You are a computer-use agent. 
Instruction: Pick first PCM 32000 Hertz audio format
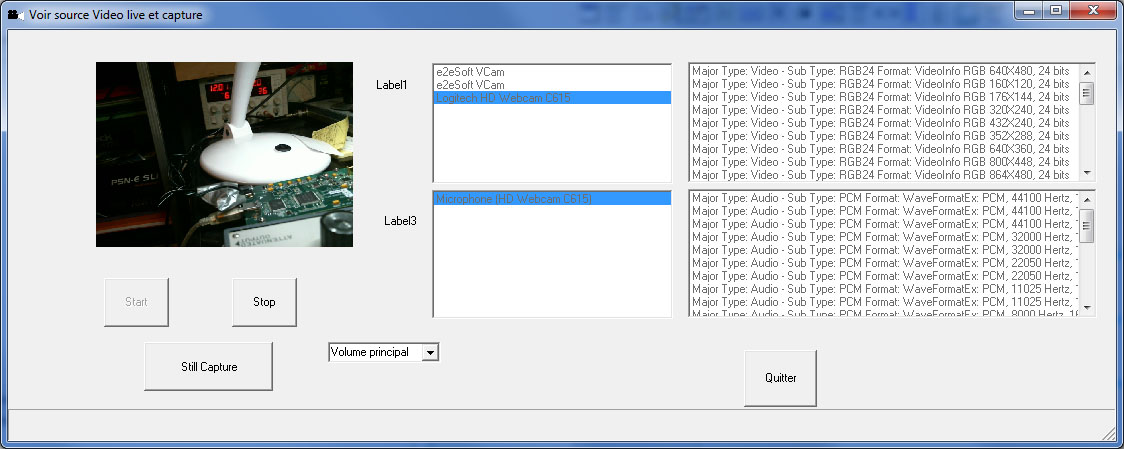pos(884,237)
